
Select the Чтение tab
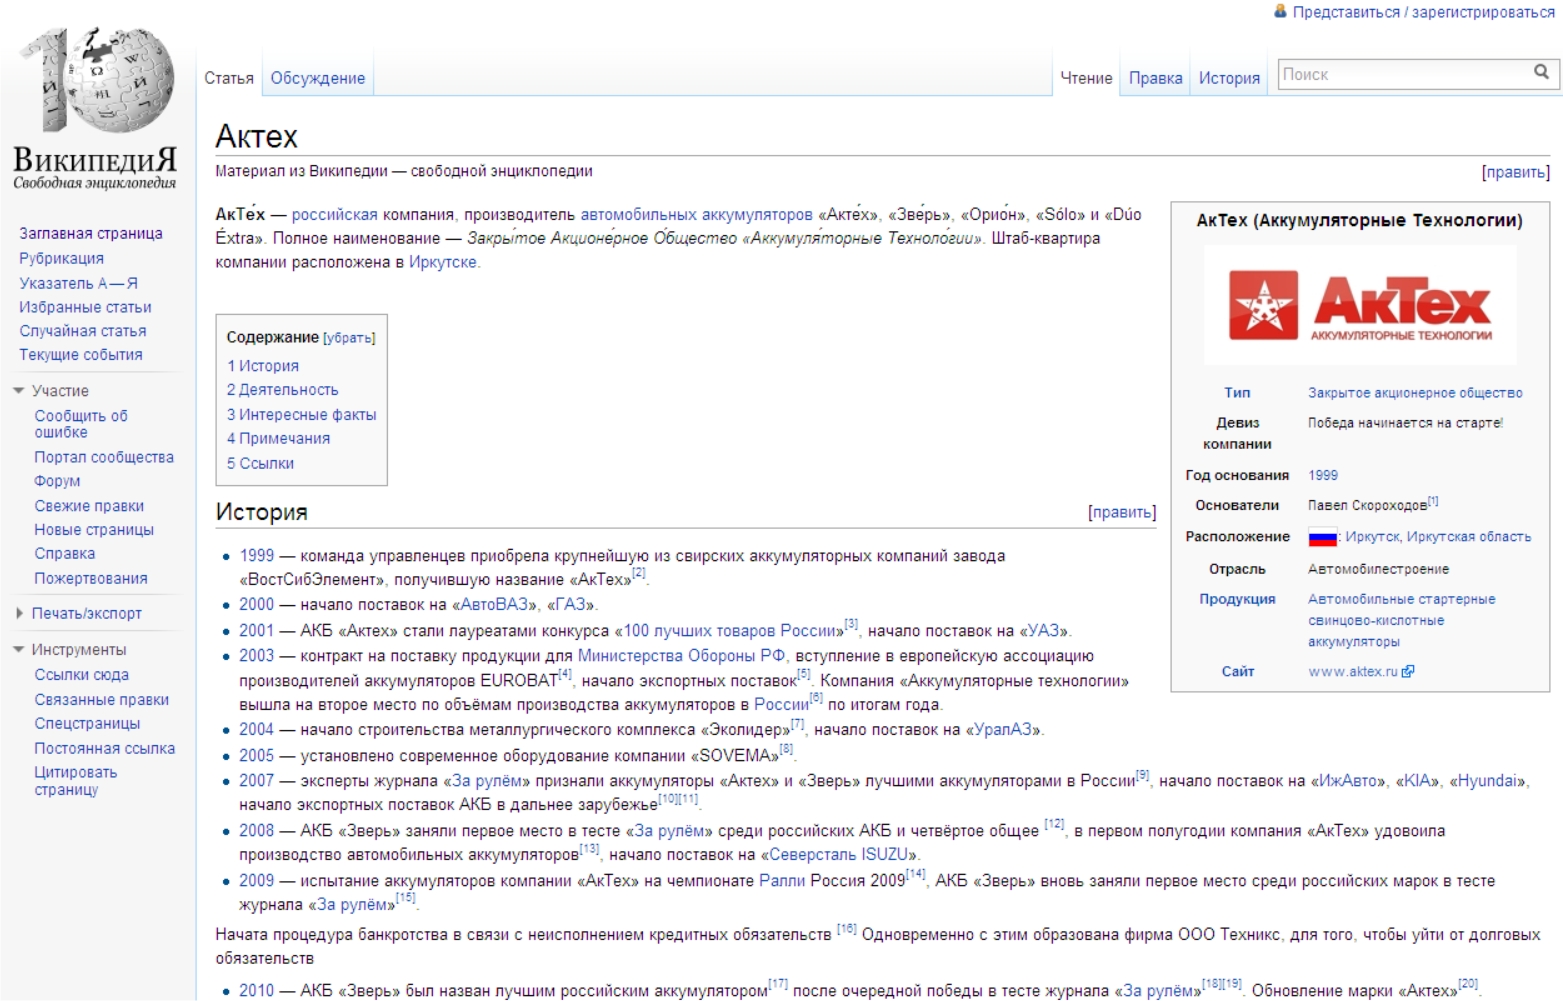pos(1086,78)
